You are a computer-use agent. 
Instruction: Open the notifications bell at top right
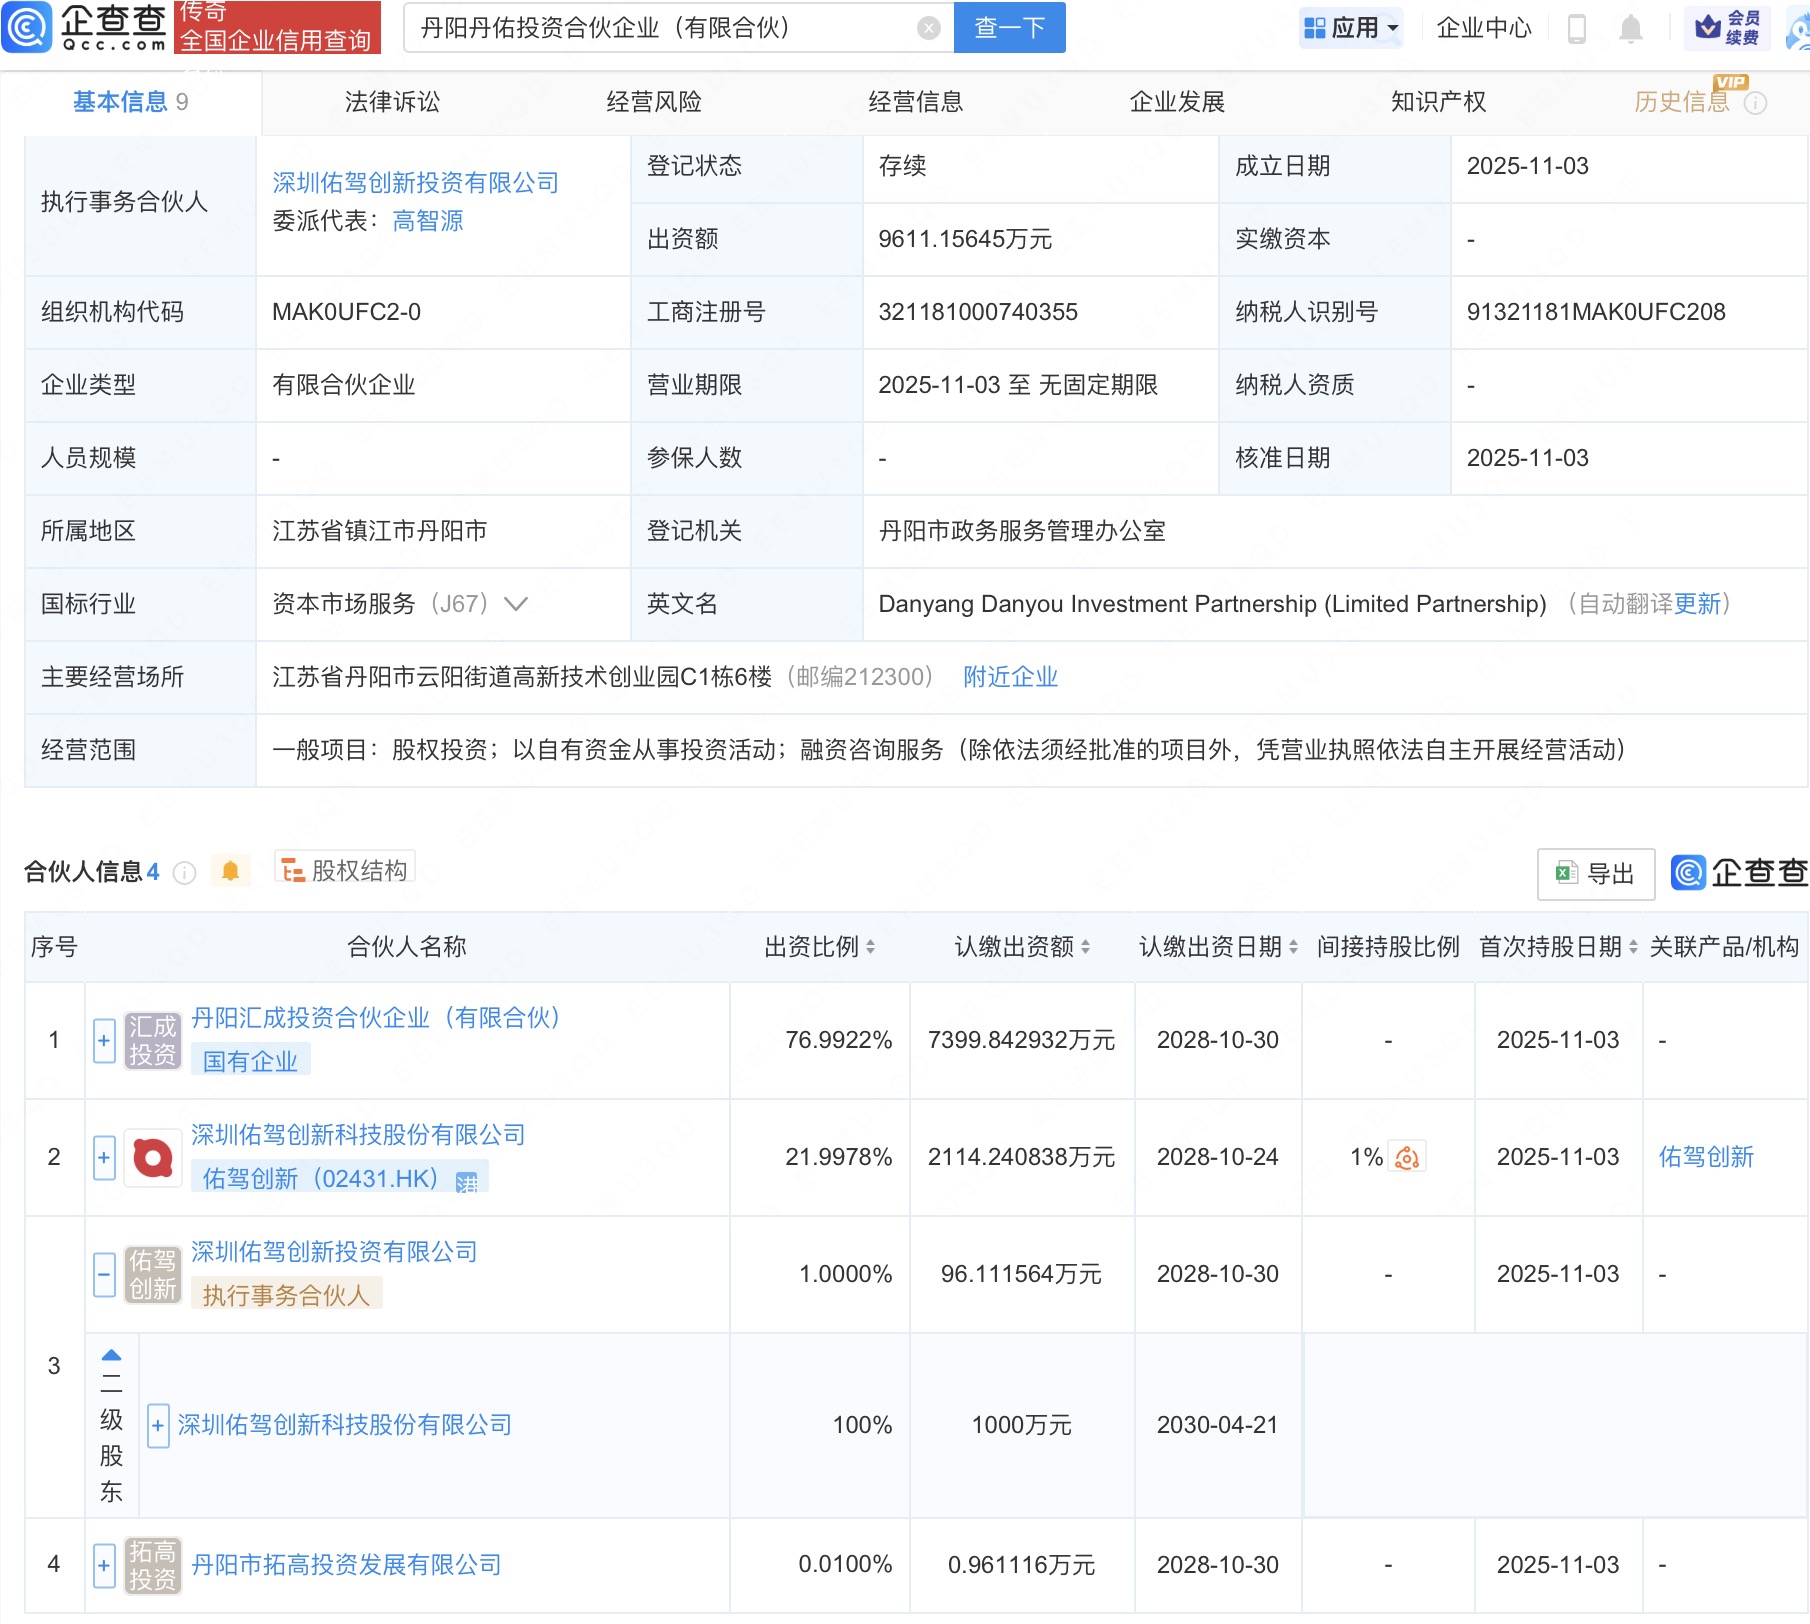(1628, 28)
